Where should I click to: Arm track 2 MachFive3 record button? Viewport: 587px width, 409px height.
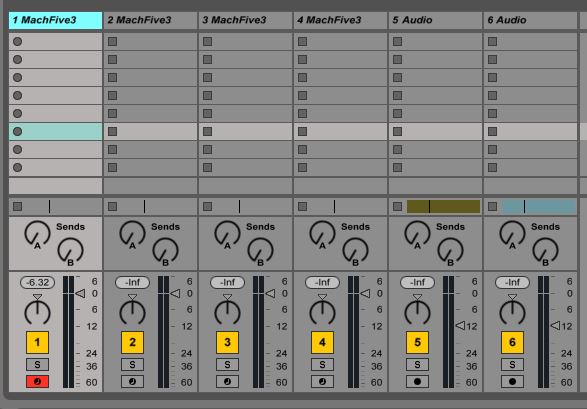pos(133,381)
